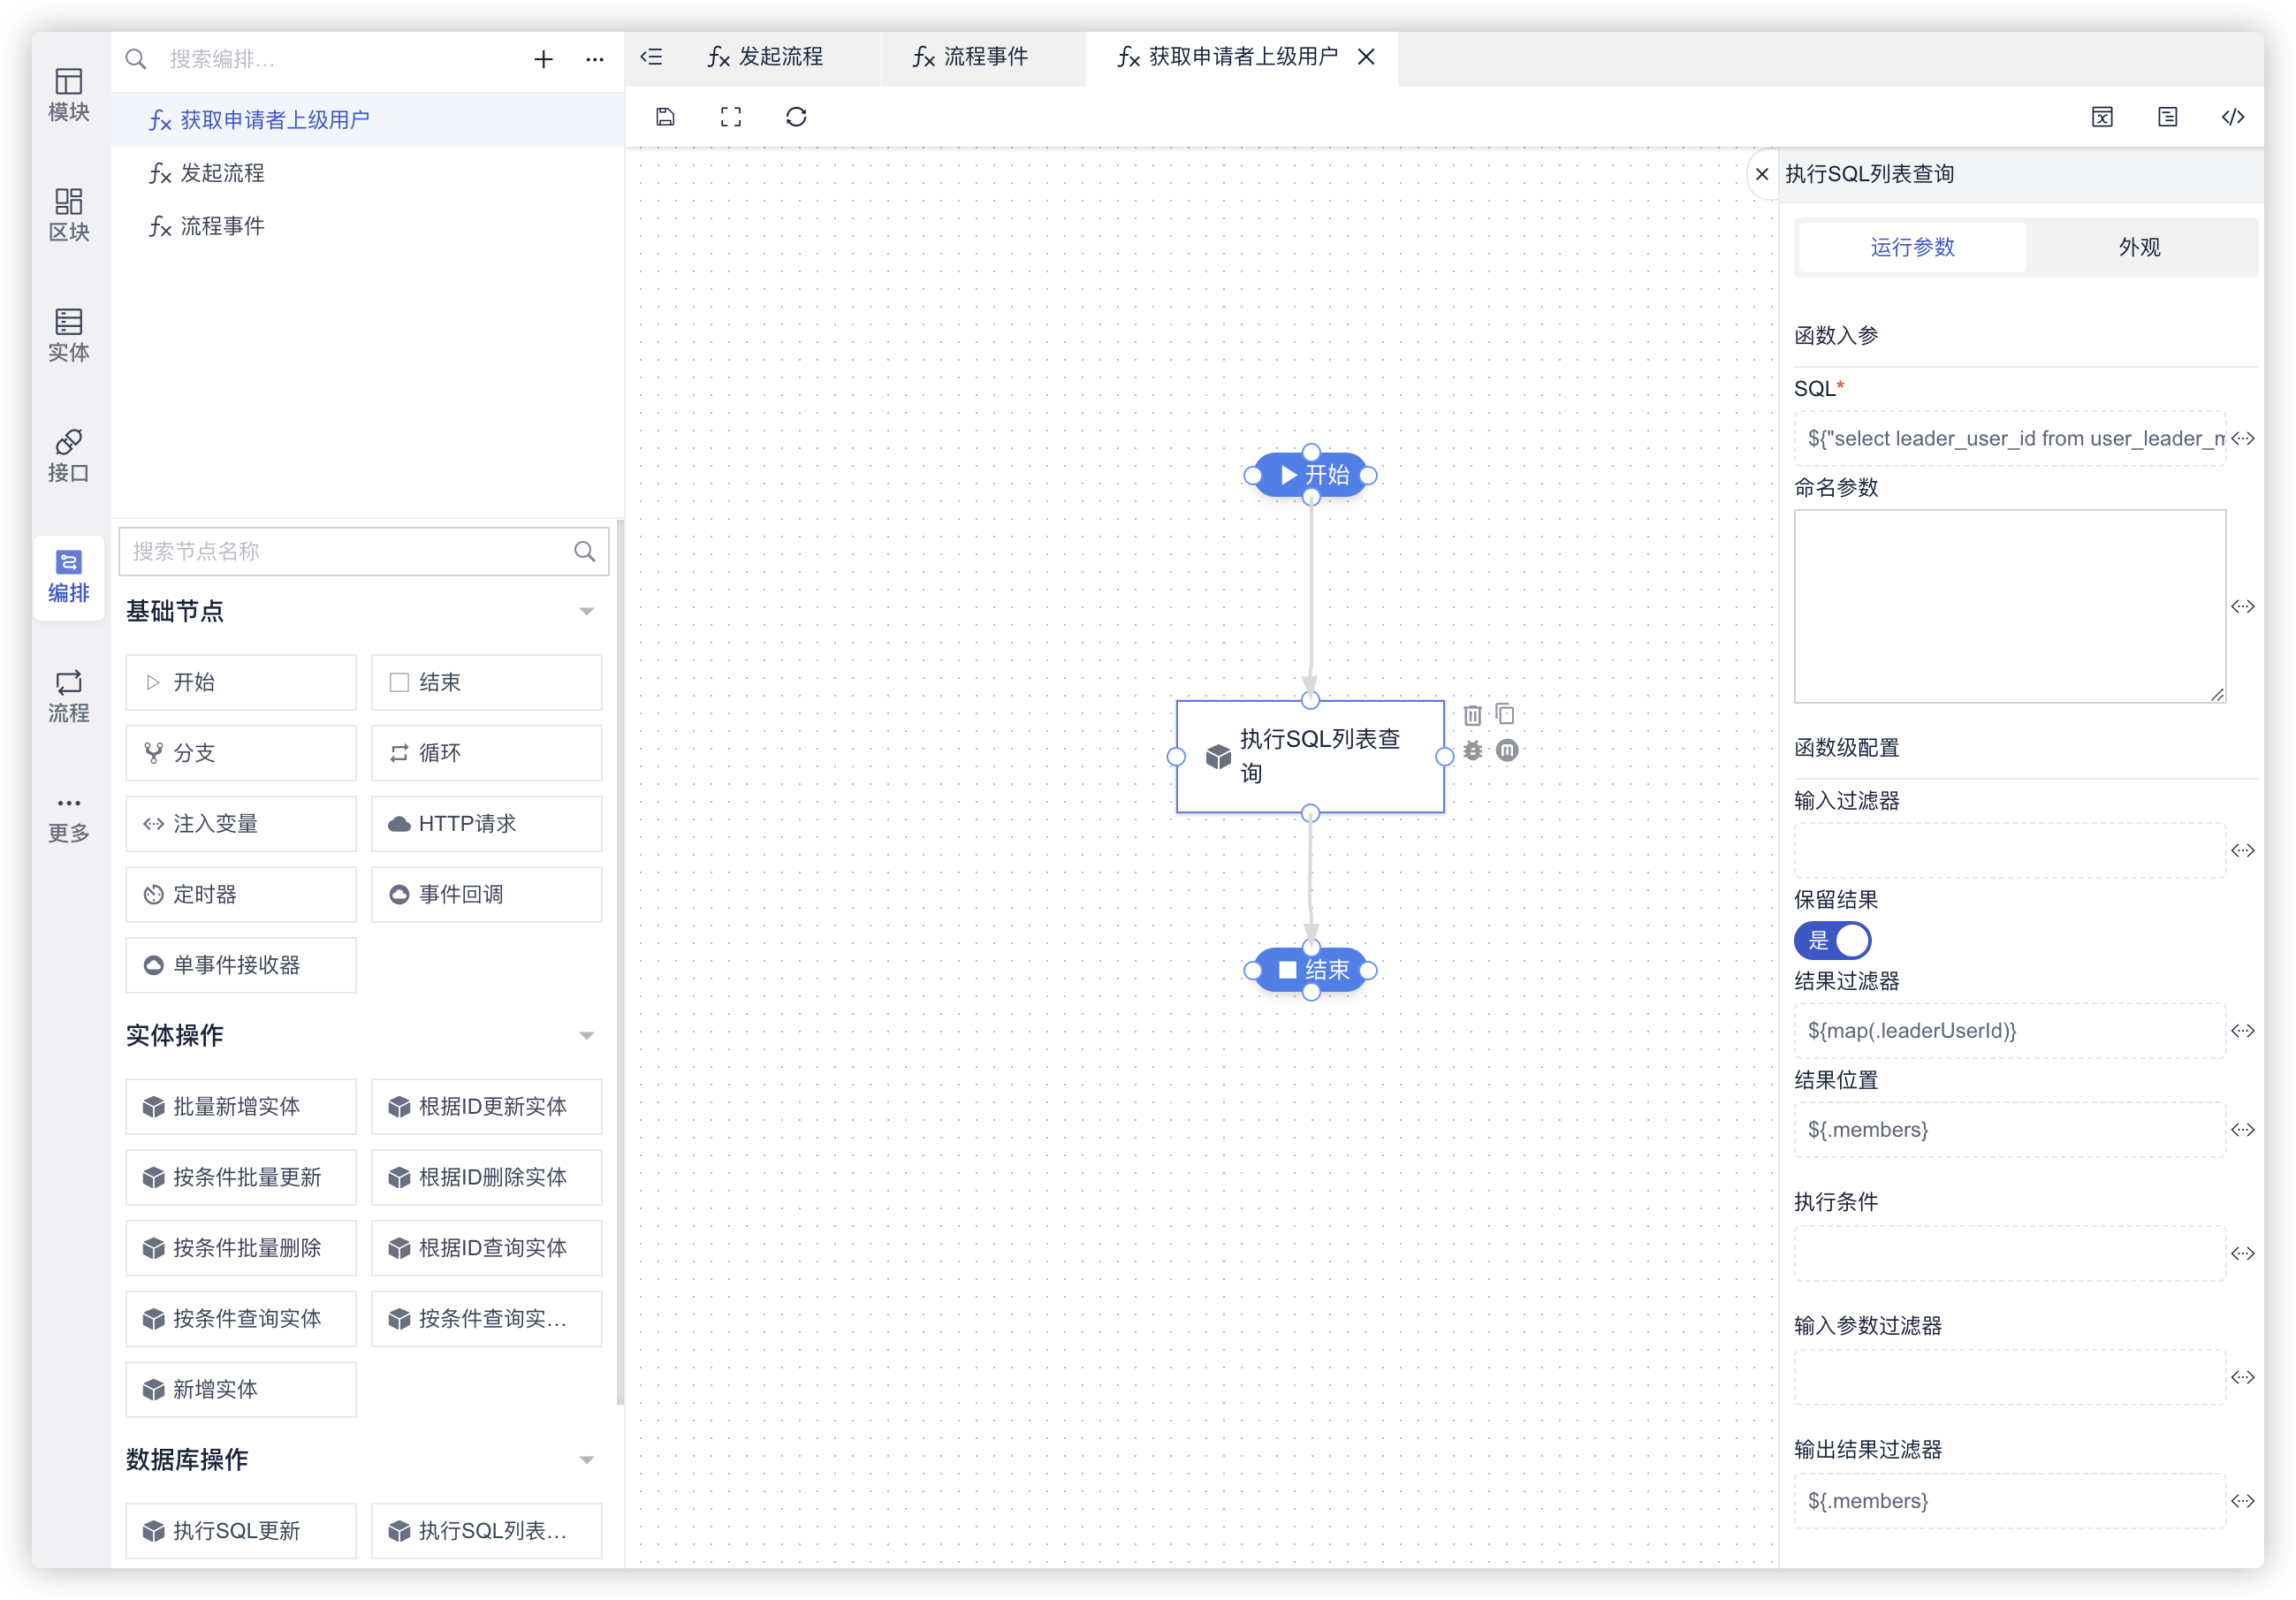
Task: Copy the selected node with the duplicate icon
Action: click(x=1505, y=714)
